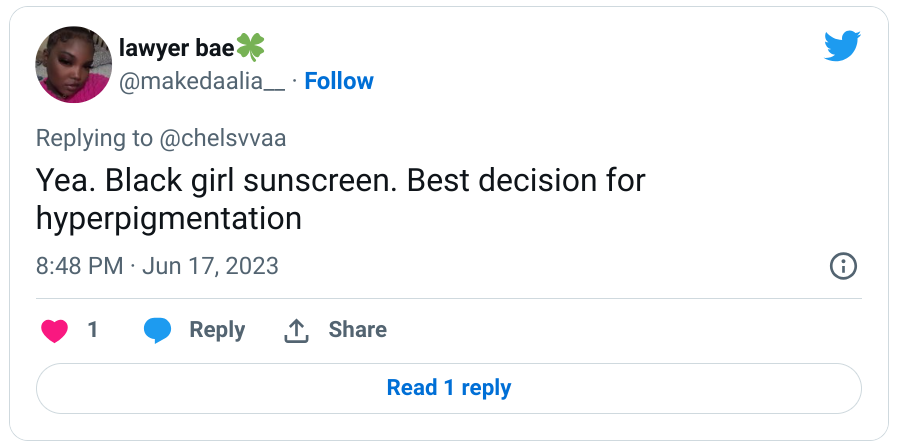Click the display name lawyer bae

[x=175, y=47]
